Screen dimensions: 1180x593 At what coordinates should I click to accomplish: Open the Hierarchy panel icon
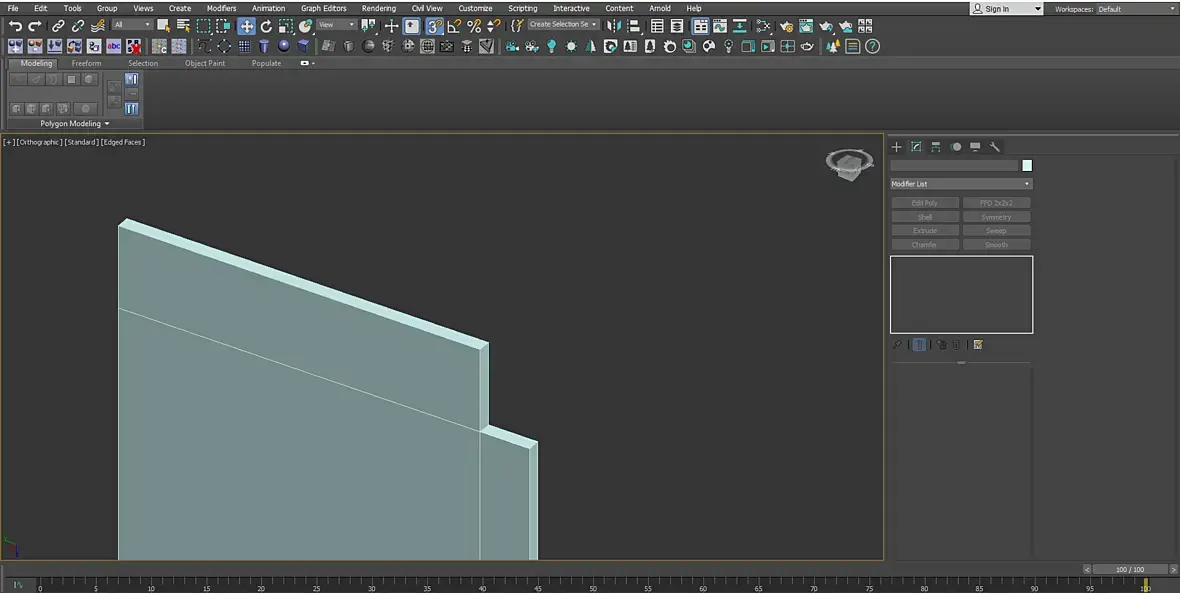[x=935, y=147]
